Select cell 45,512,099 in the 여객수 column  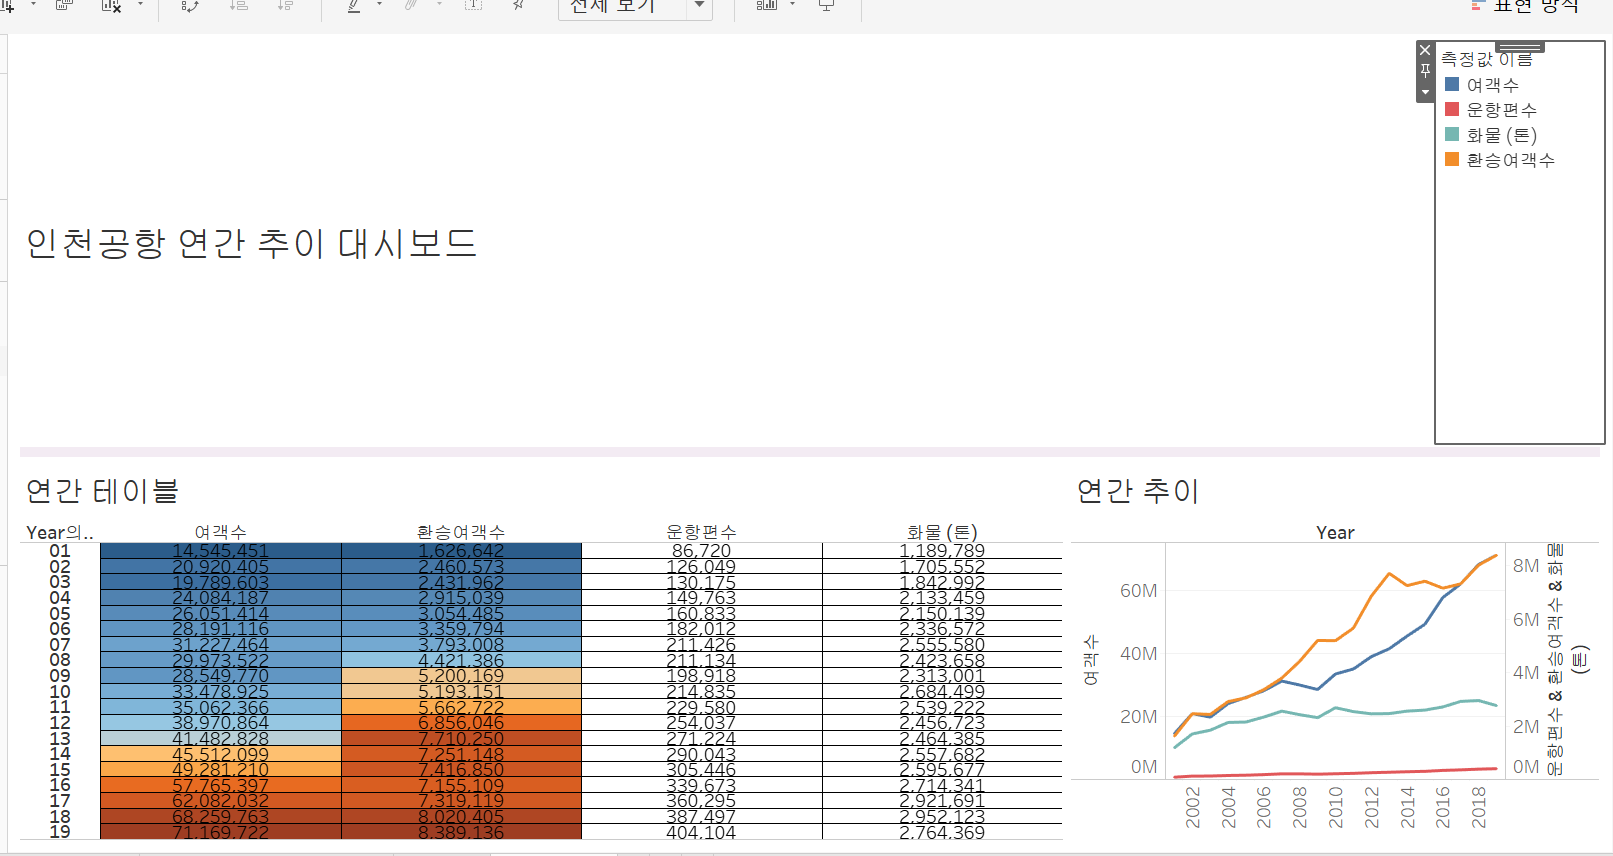pos(221,754)
